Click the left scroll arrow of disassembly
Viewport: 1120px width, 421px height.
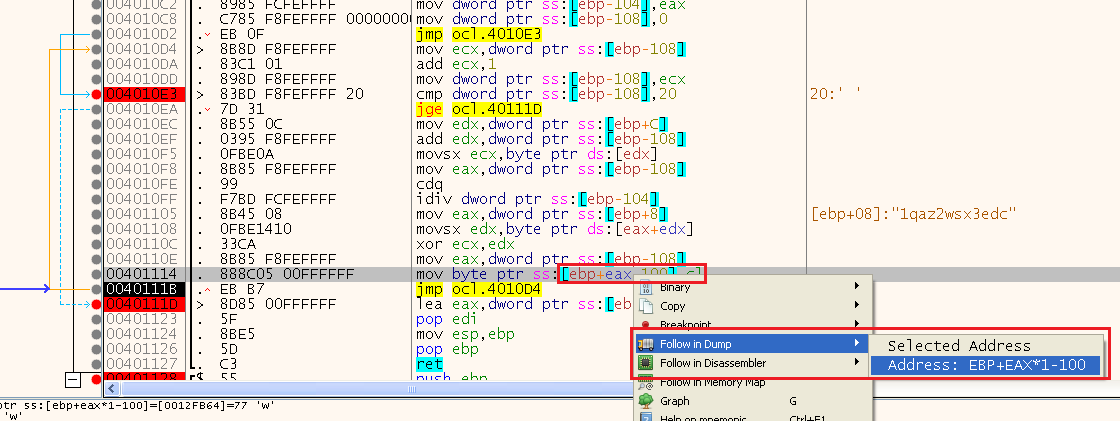(112, 388)
